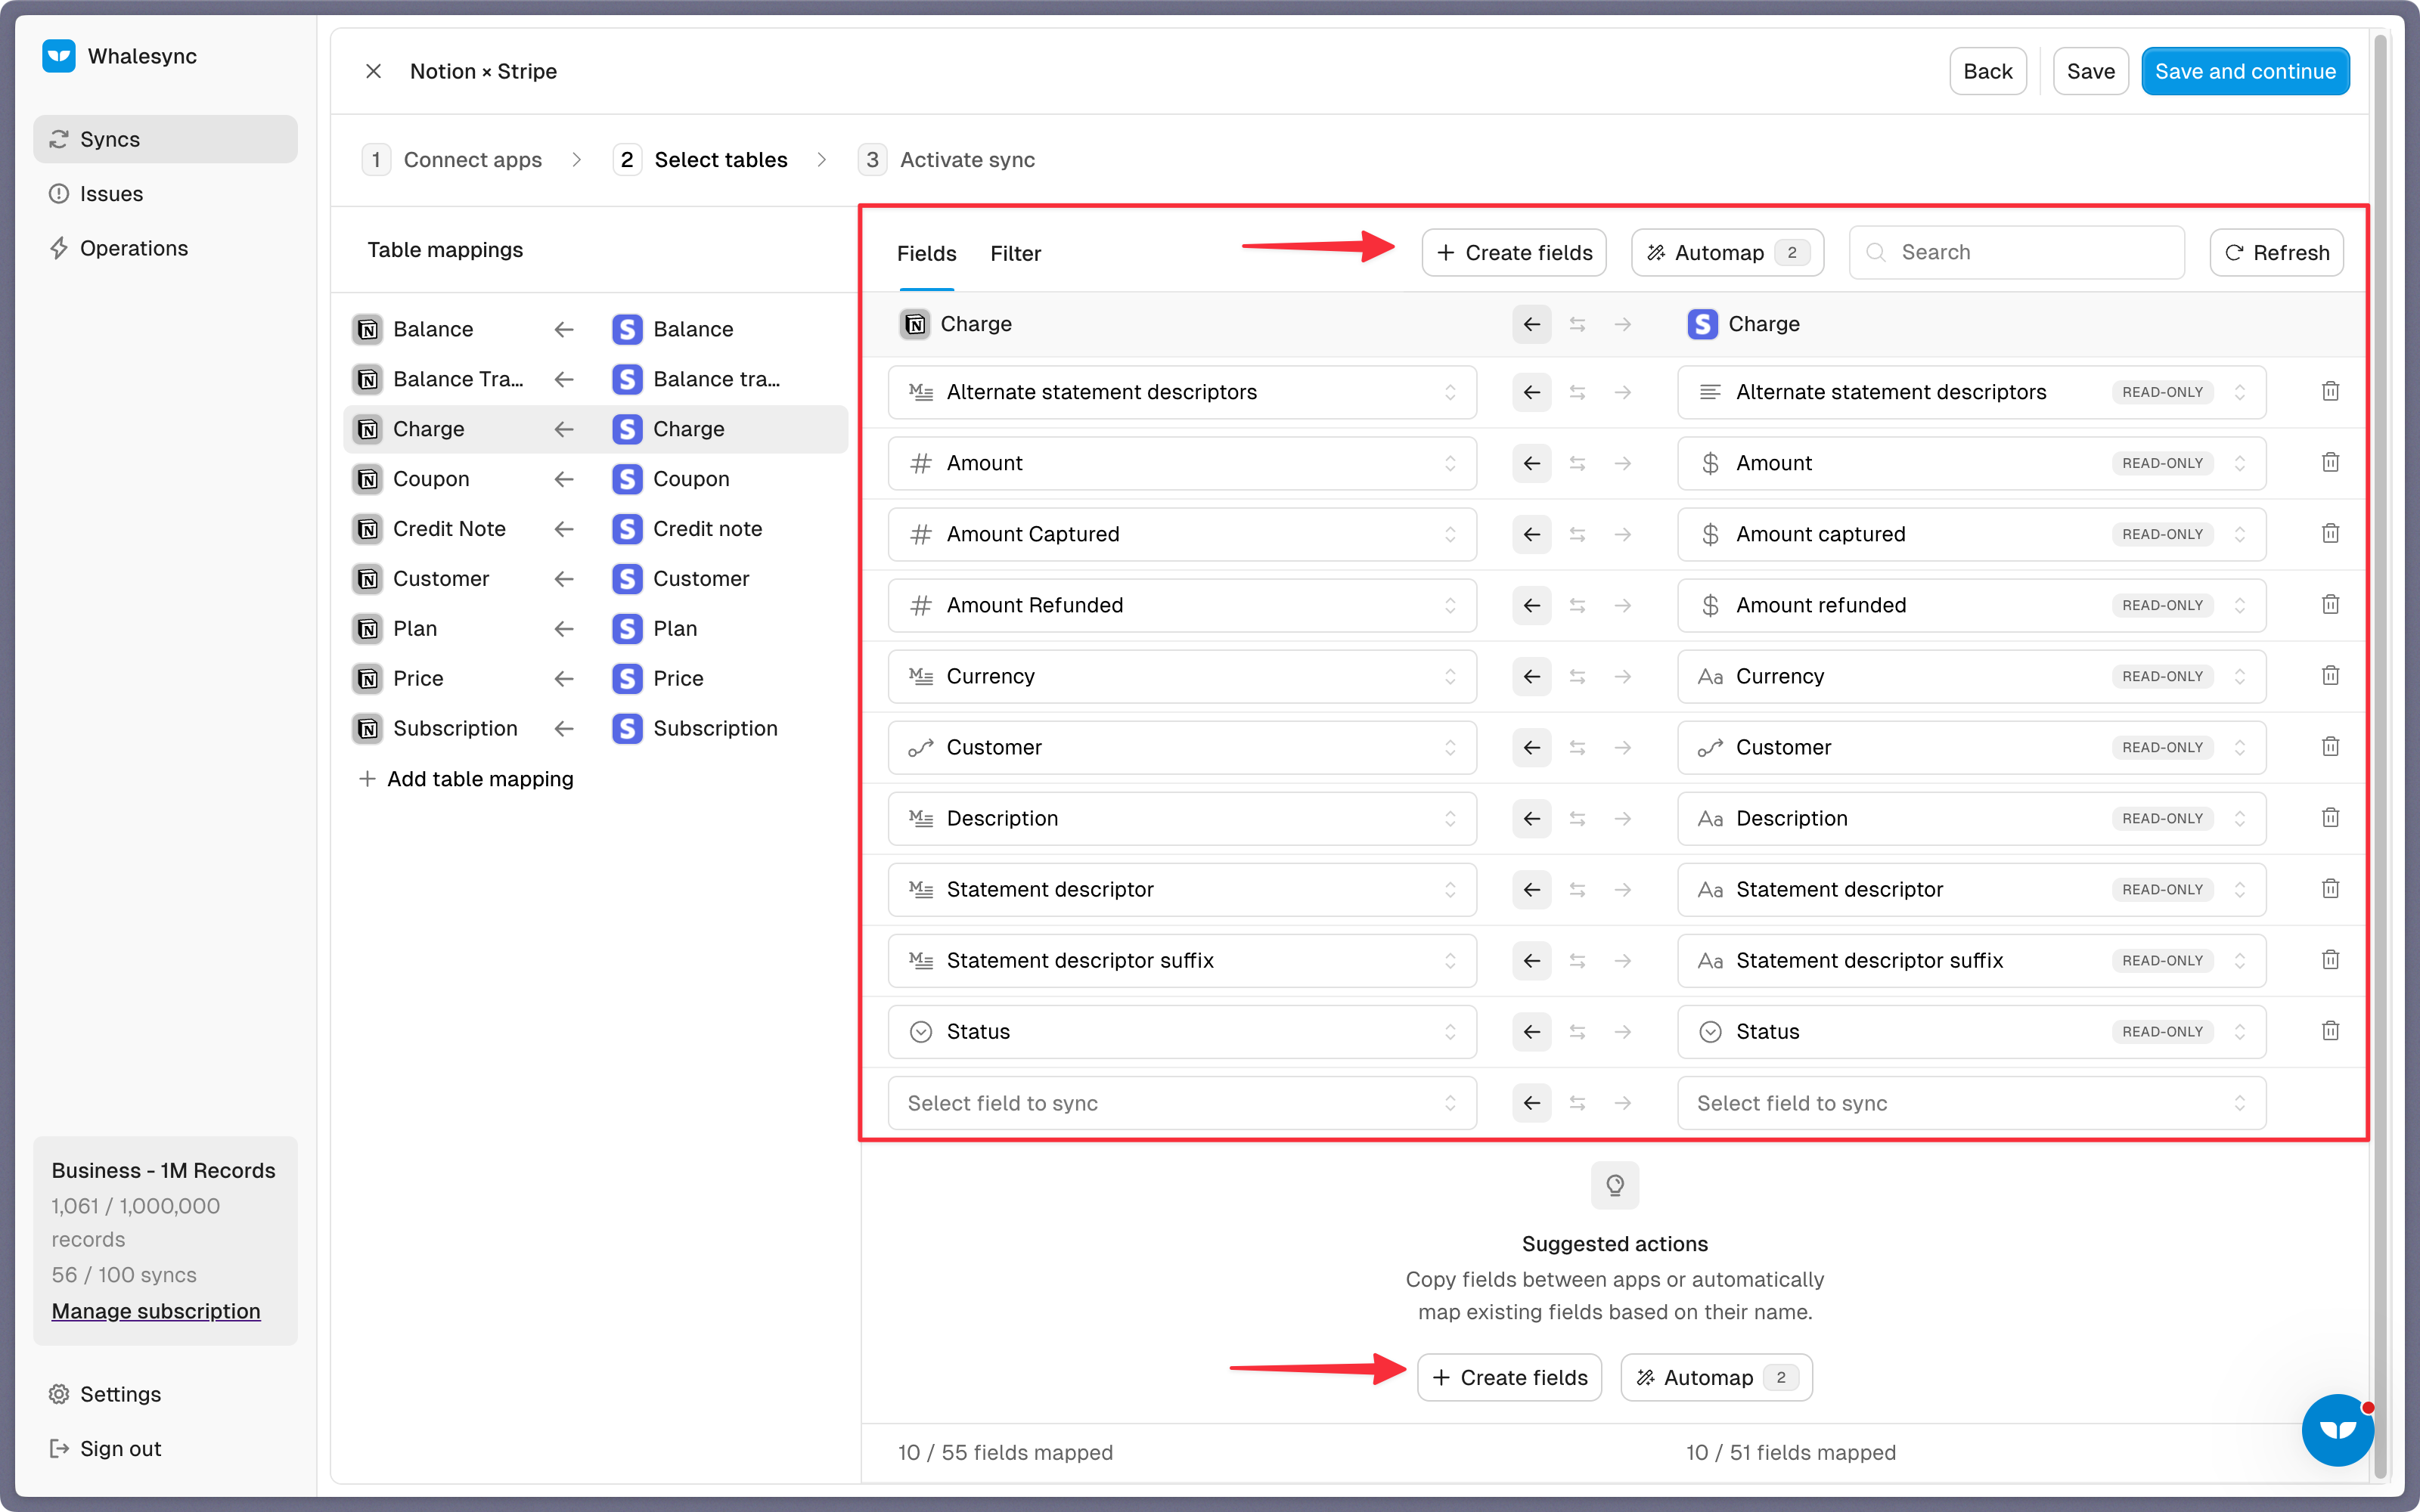
Task: Open Stripe Description field dropdown
Action: point(1971,818)
